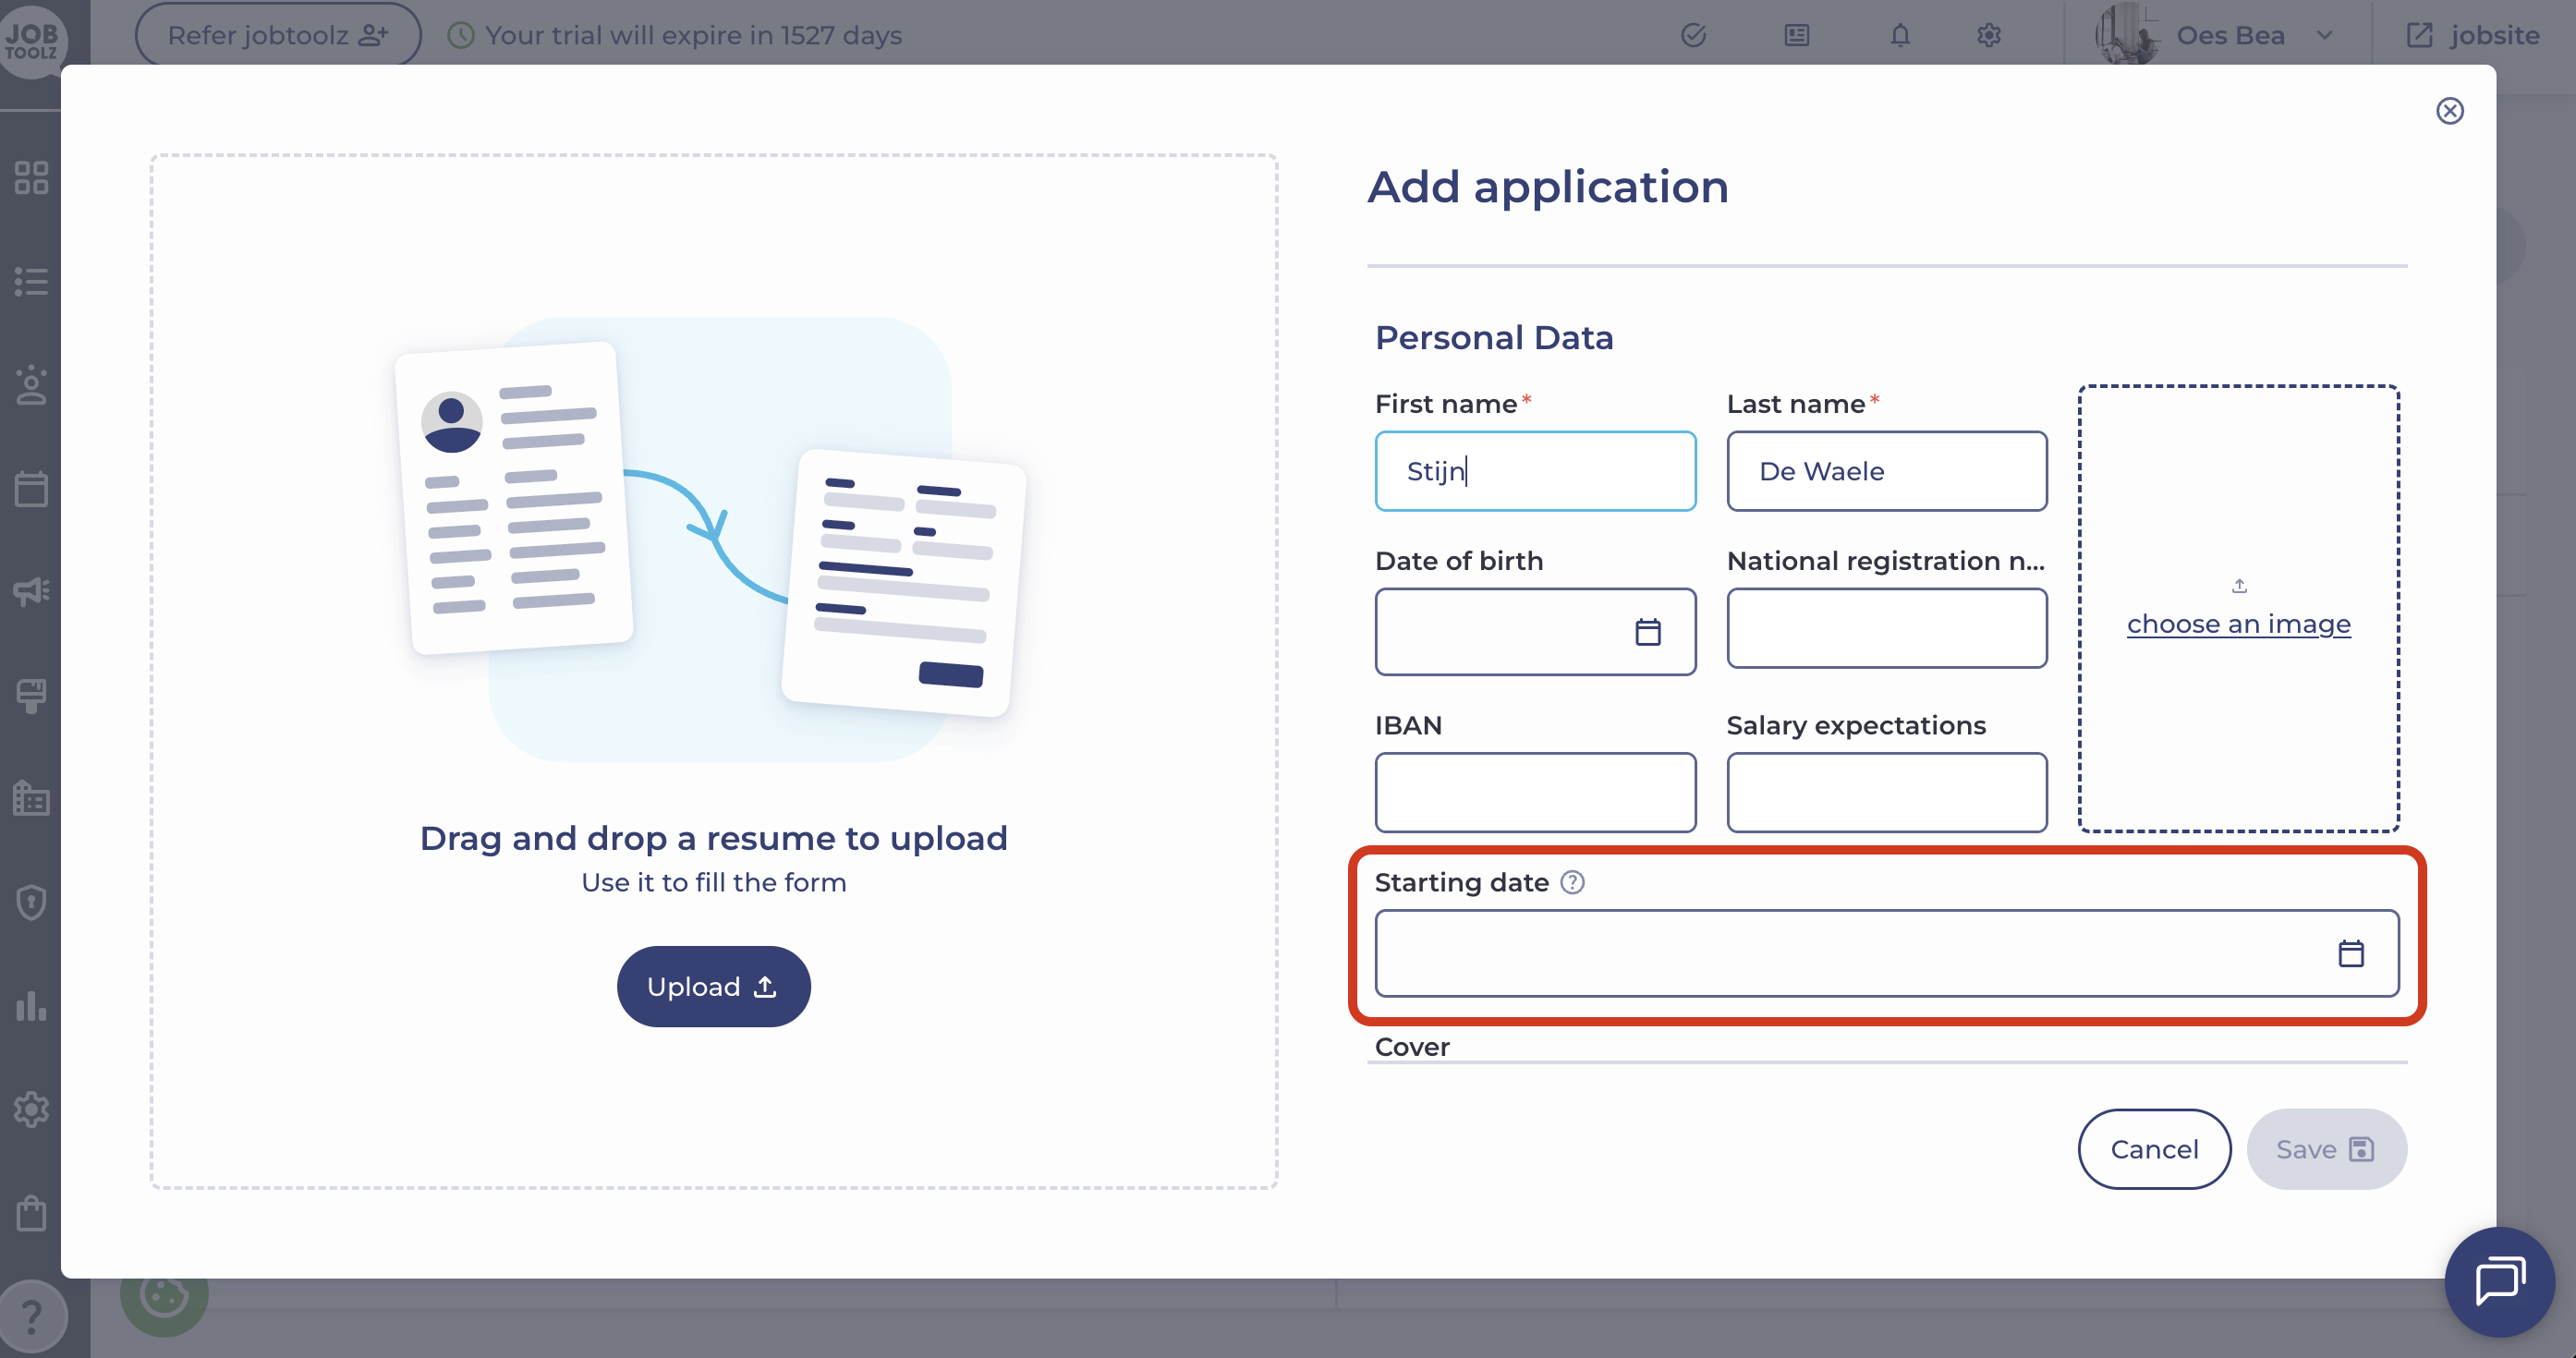This screenshot has height=1358, width=2576.
Task: Open the news feed icon in top bar
Action: pos(1796,36)
